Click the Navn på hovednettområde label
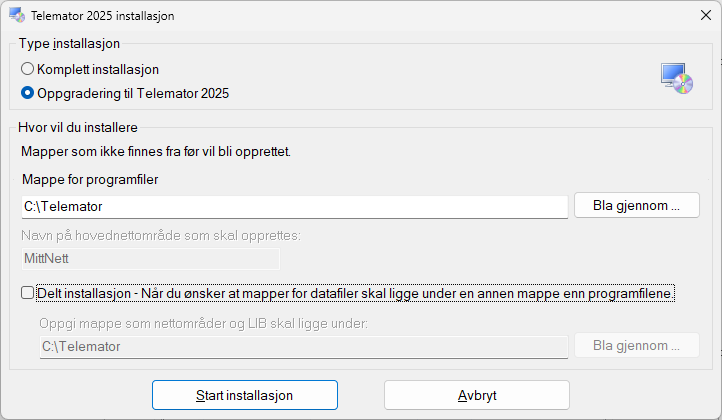Image resolution: width=722 pixels, height=420 pixels. click(x=161, y=235)
